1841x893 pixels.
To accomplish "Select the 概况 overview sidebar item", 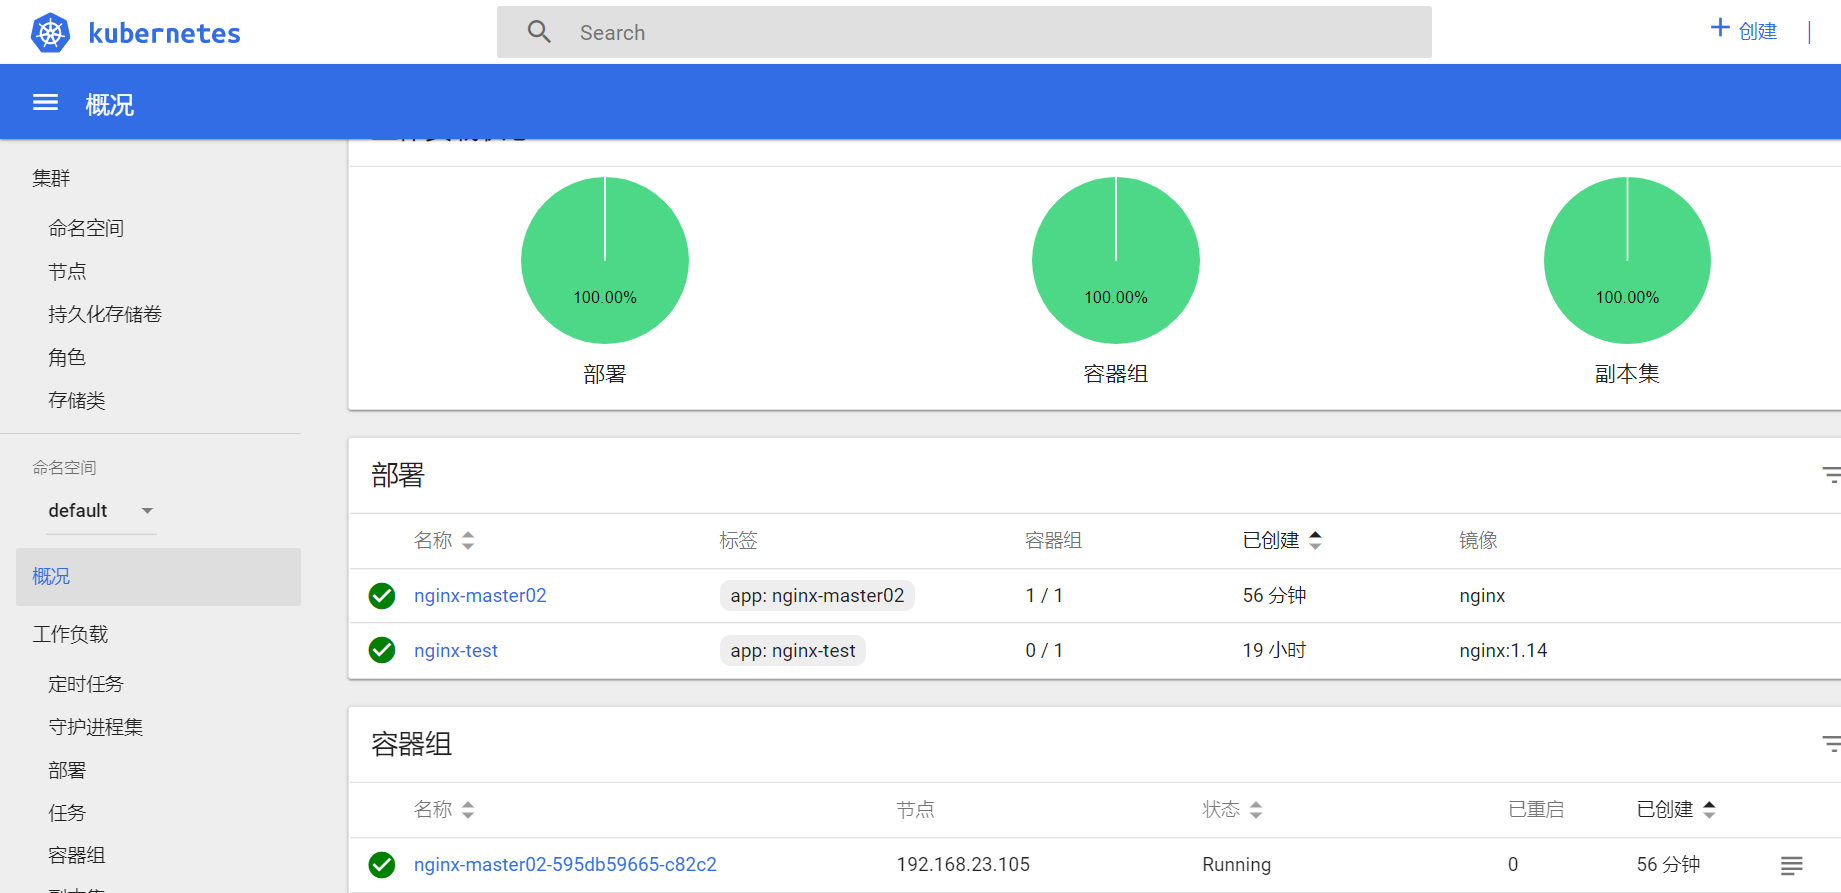I will pos(158,577).
